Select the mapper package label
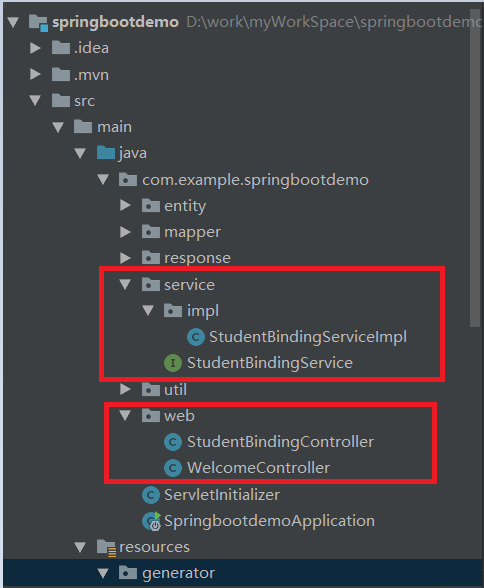 192,232
